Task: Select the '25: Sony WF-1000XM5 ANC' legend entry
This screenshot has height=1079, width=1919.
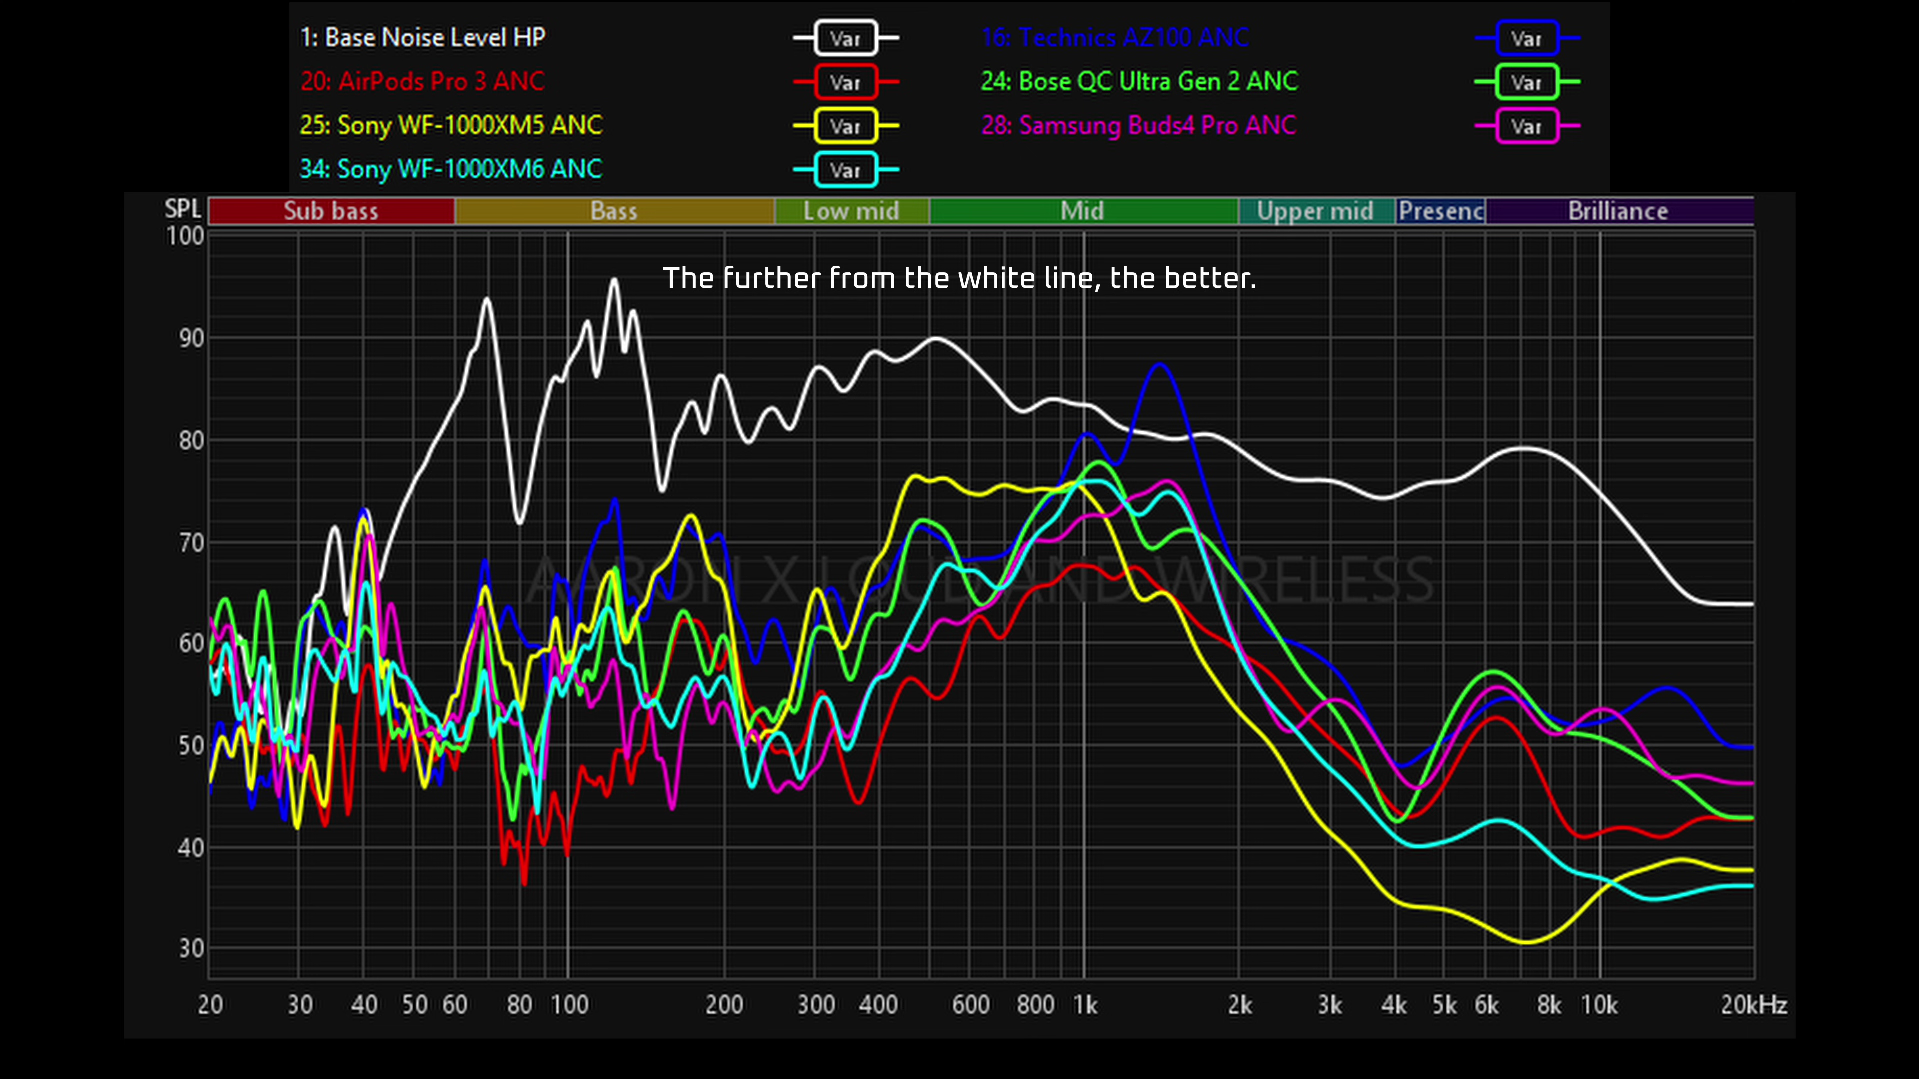Action: coord(451,125)
